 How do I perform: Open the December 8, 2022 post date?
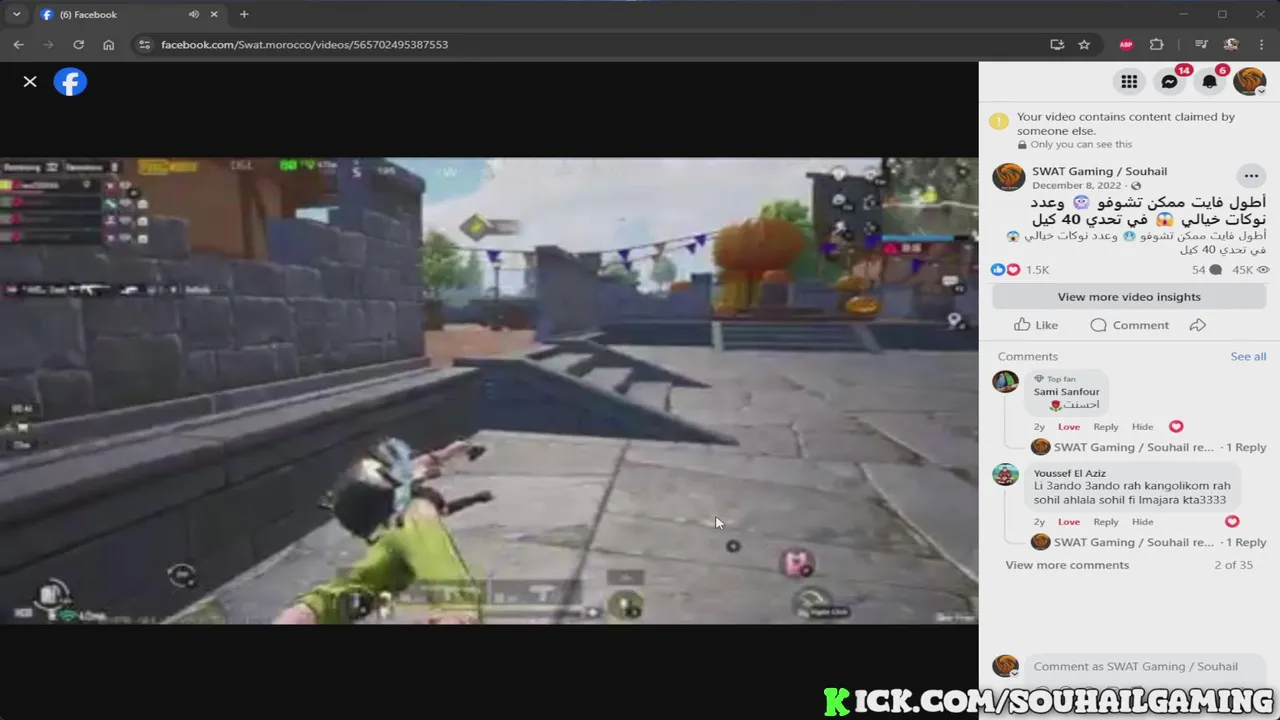[1079, 186]
